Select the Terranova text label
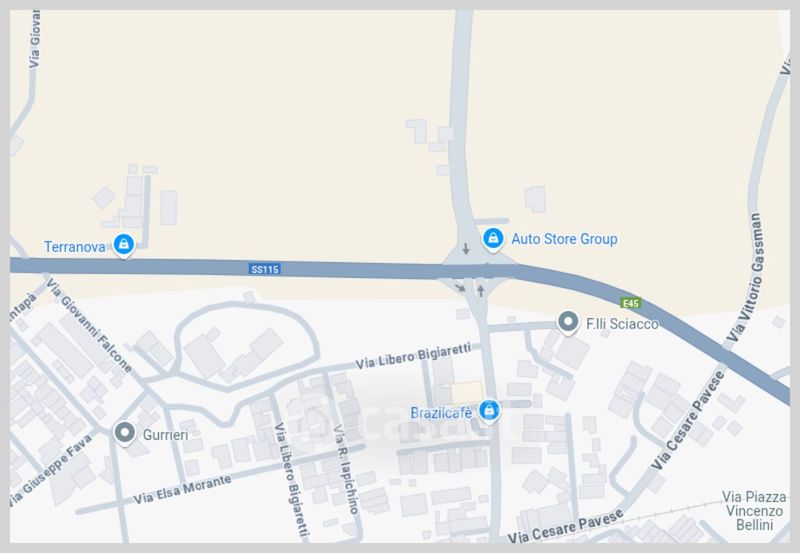Viewport: 800px width, 553px height. pos(74,247)
